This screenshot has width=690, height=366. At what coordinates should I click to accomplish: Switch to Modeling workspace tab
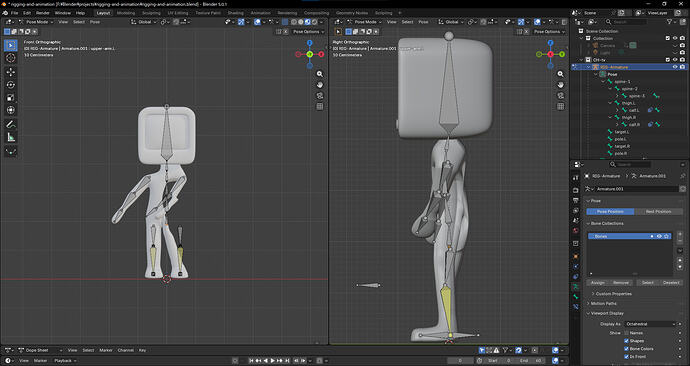pyautogui.click(x=126, y=13)
